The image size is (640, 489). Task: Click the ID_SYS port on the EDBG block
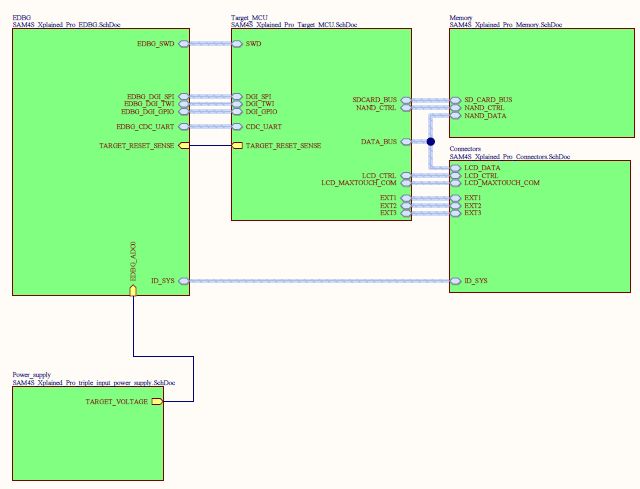point(184,281)
